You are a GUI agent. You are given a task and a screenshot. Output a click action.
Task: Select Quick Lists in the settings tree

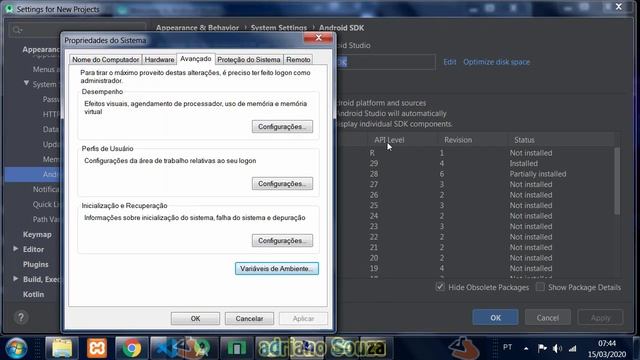(x=47, y=204)
